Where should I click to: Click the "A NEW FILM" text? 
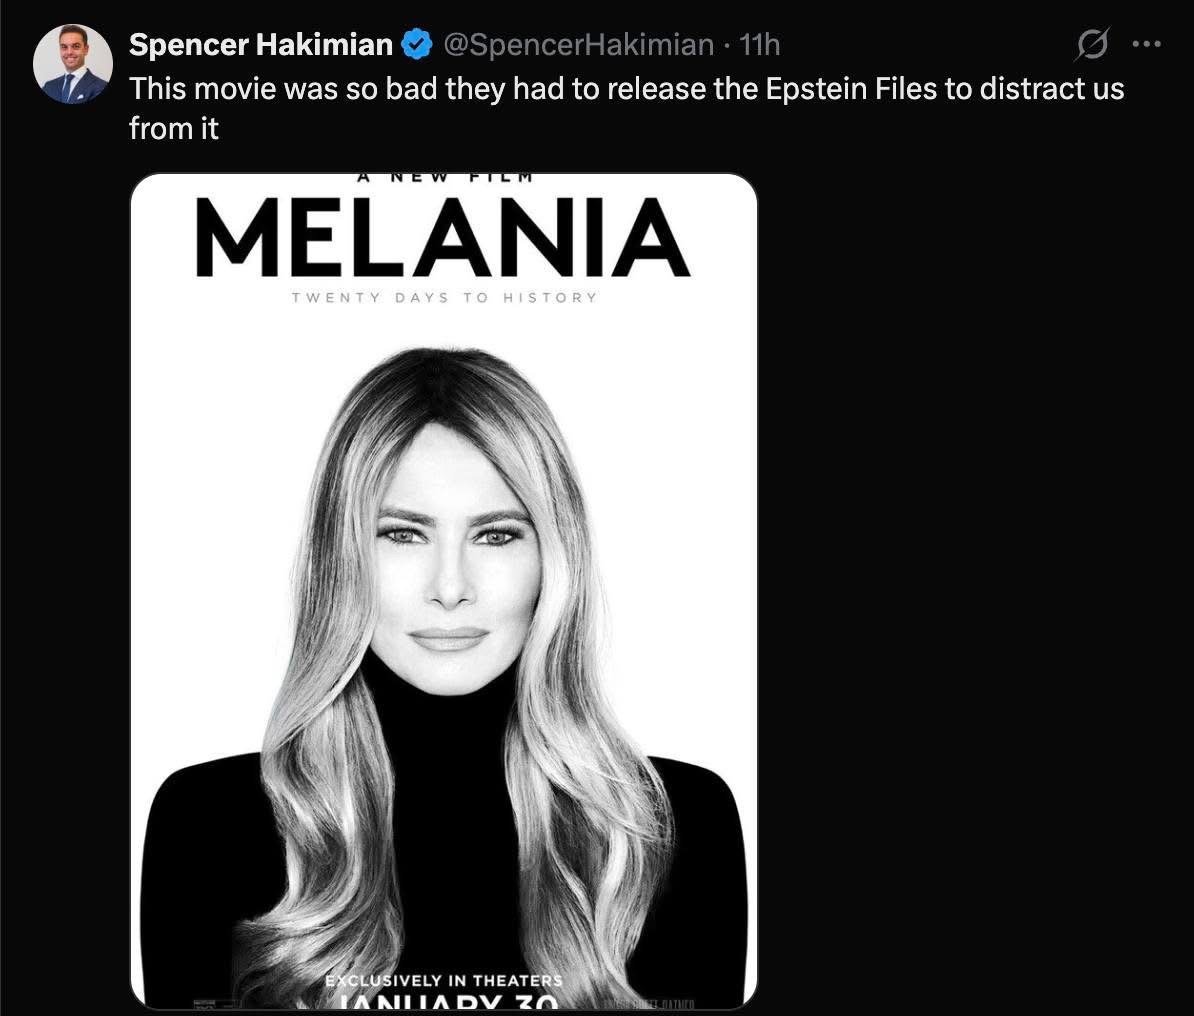pos(443,178)
